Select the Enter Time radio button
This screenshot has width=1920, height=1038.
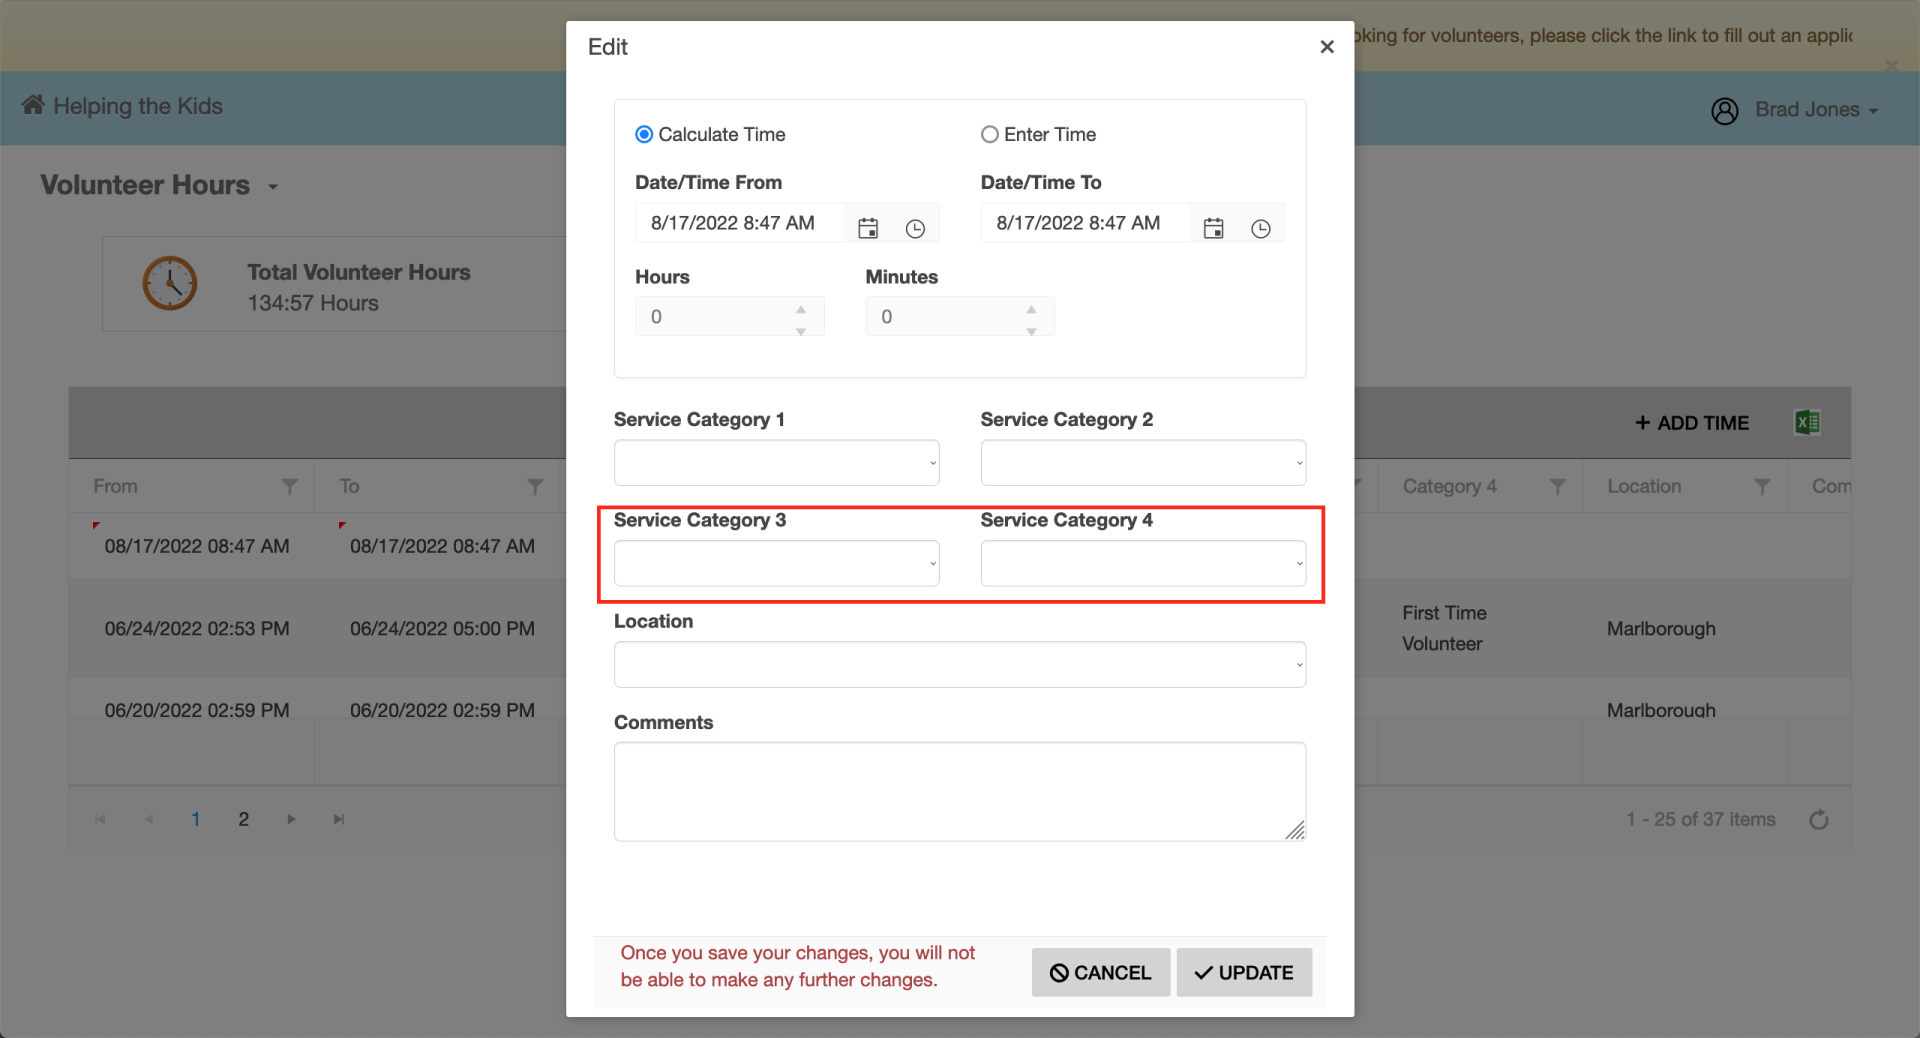pos(990,134)
